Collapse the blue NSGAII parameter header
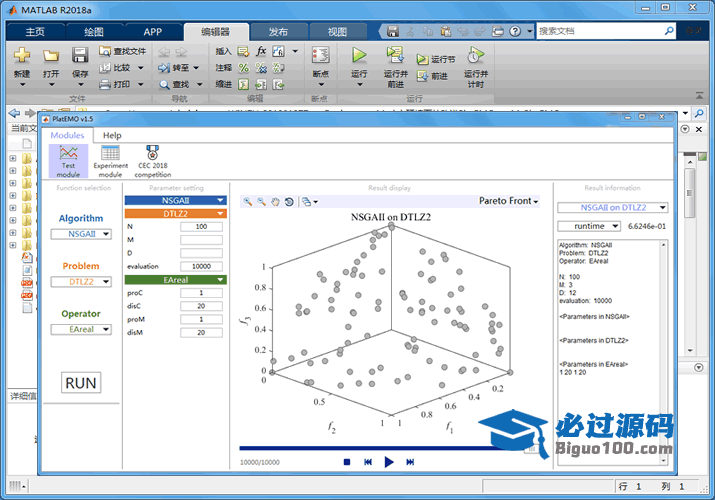Image resolution: width=715 pixels, height=500 pixels. (x=176, y=201)
